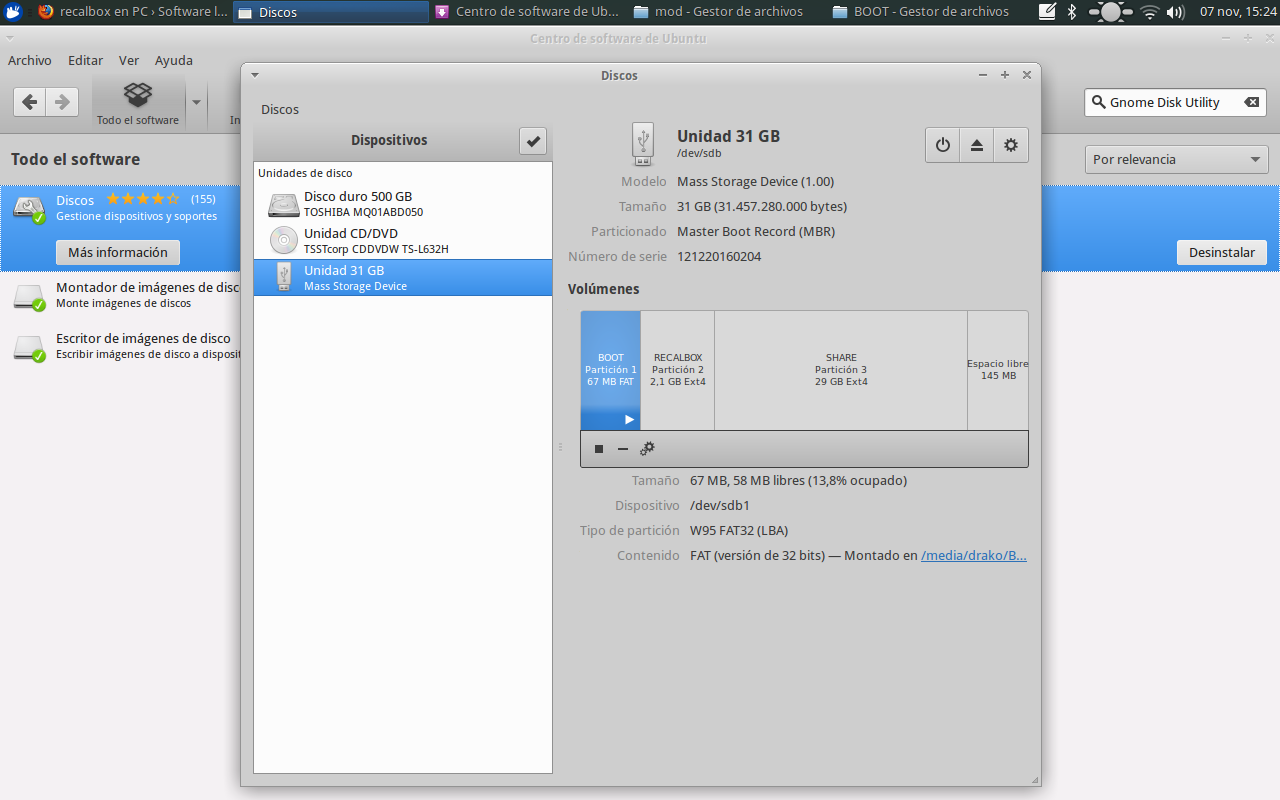This screenshot has height=800, width=1280.
Task: Click the Discos app icon in Software Center
Action: pyautogui.click(x=29, y=208)
